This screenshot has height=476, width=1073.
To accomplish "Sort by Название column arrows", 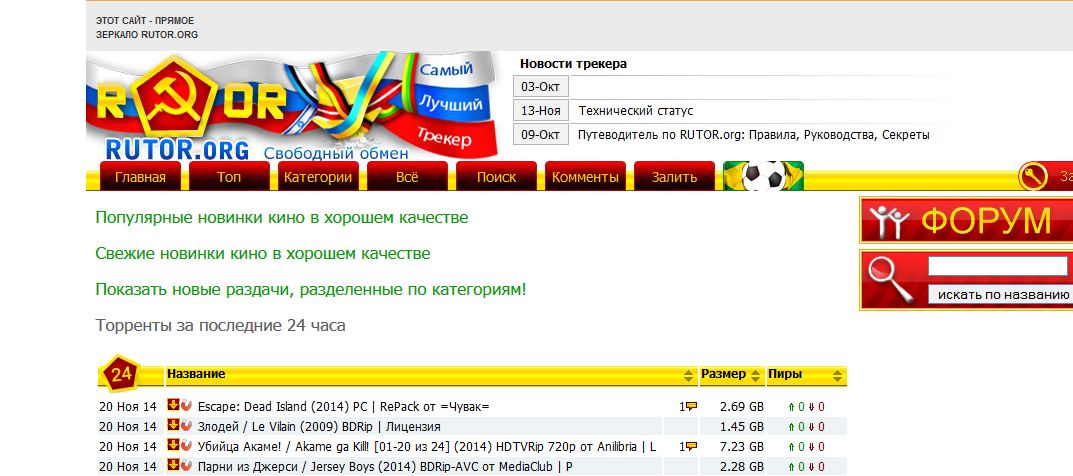I will [688, 375].
